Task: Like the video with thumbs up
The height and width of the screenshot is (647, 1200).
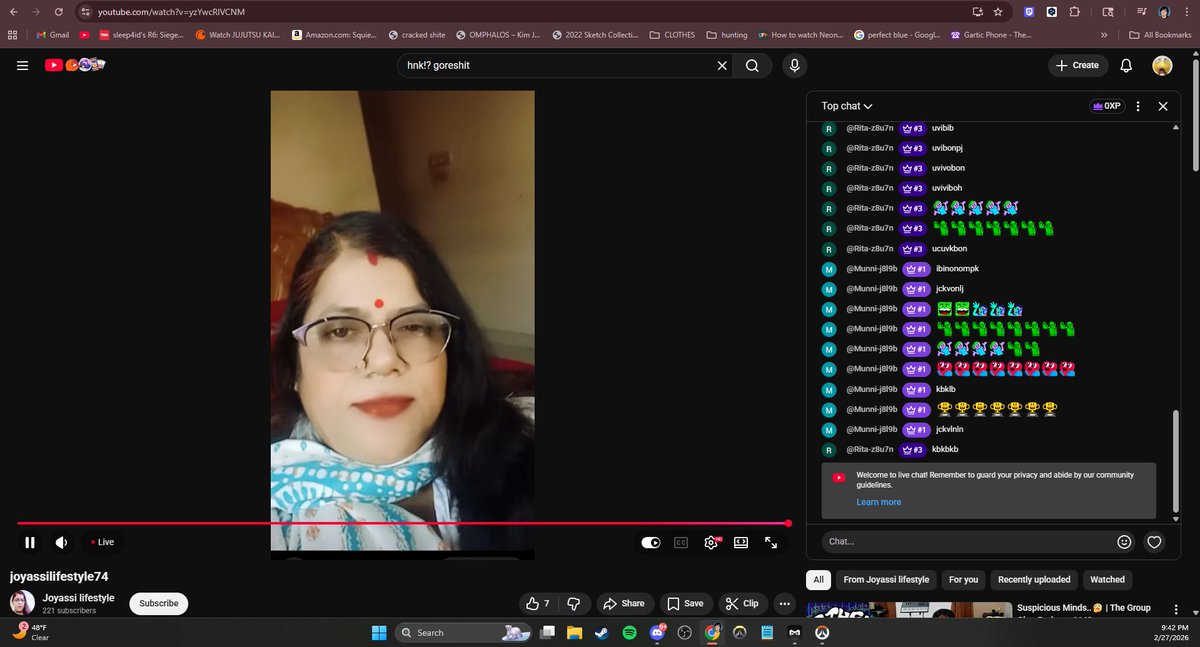Action: tap(537, 603)
